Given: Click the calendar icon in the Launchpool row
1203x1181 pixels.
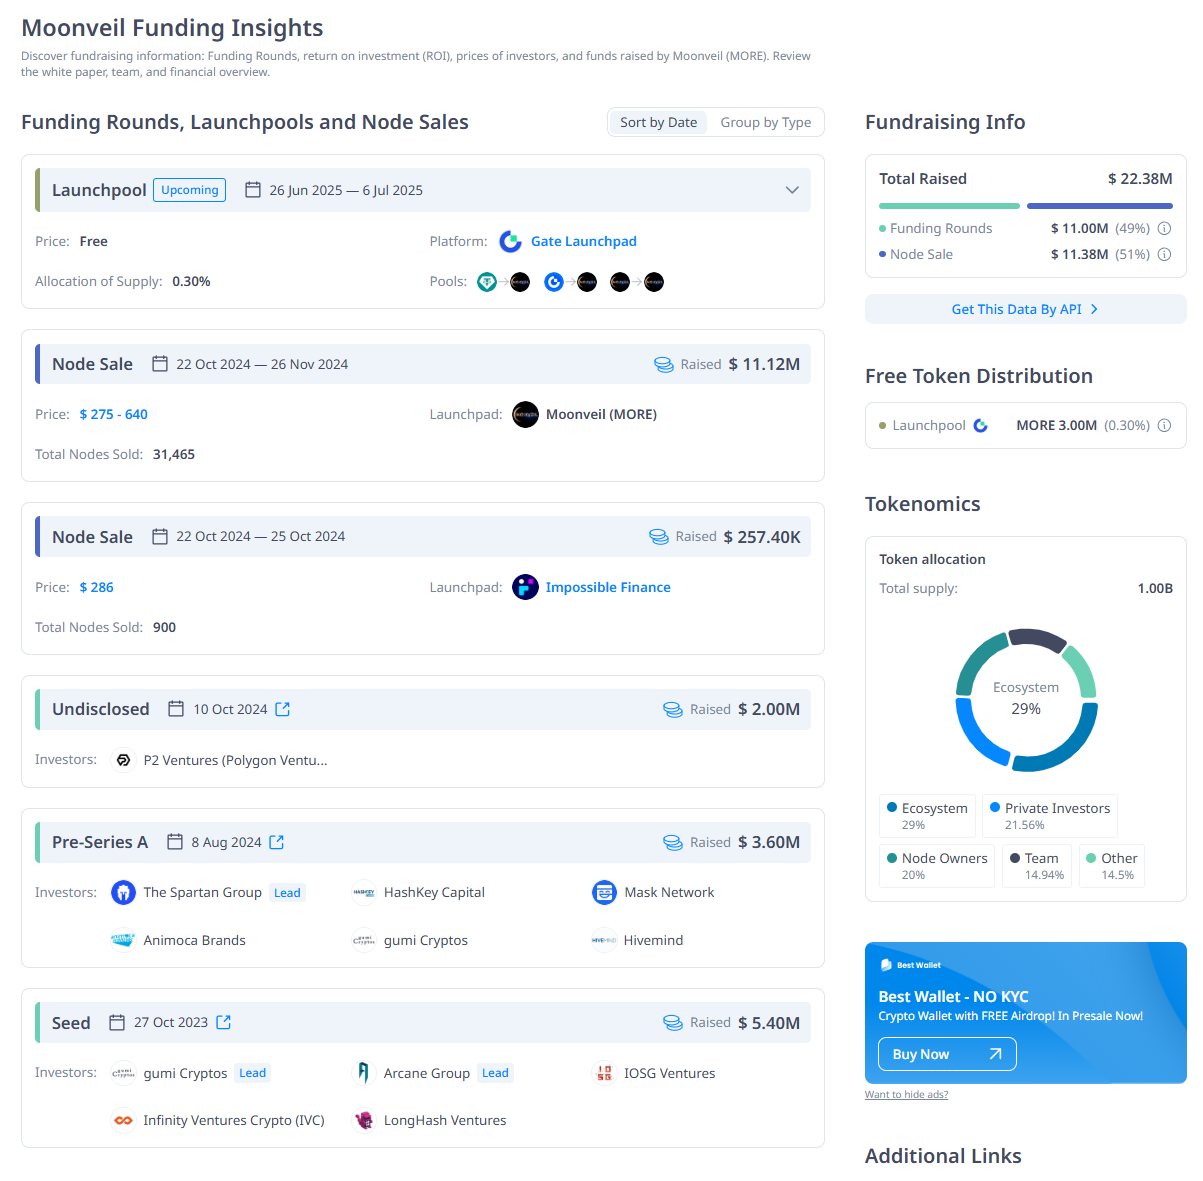Looking at the screenshot, I should (253, 190).
